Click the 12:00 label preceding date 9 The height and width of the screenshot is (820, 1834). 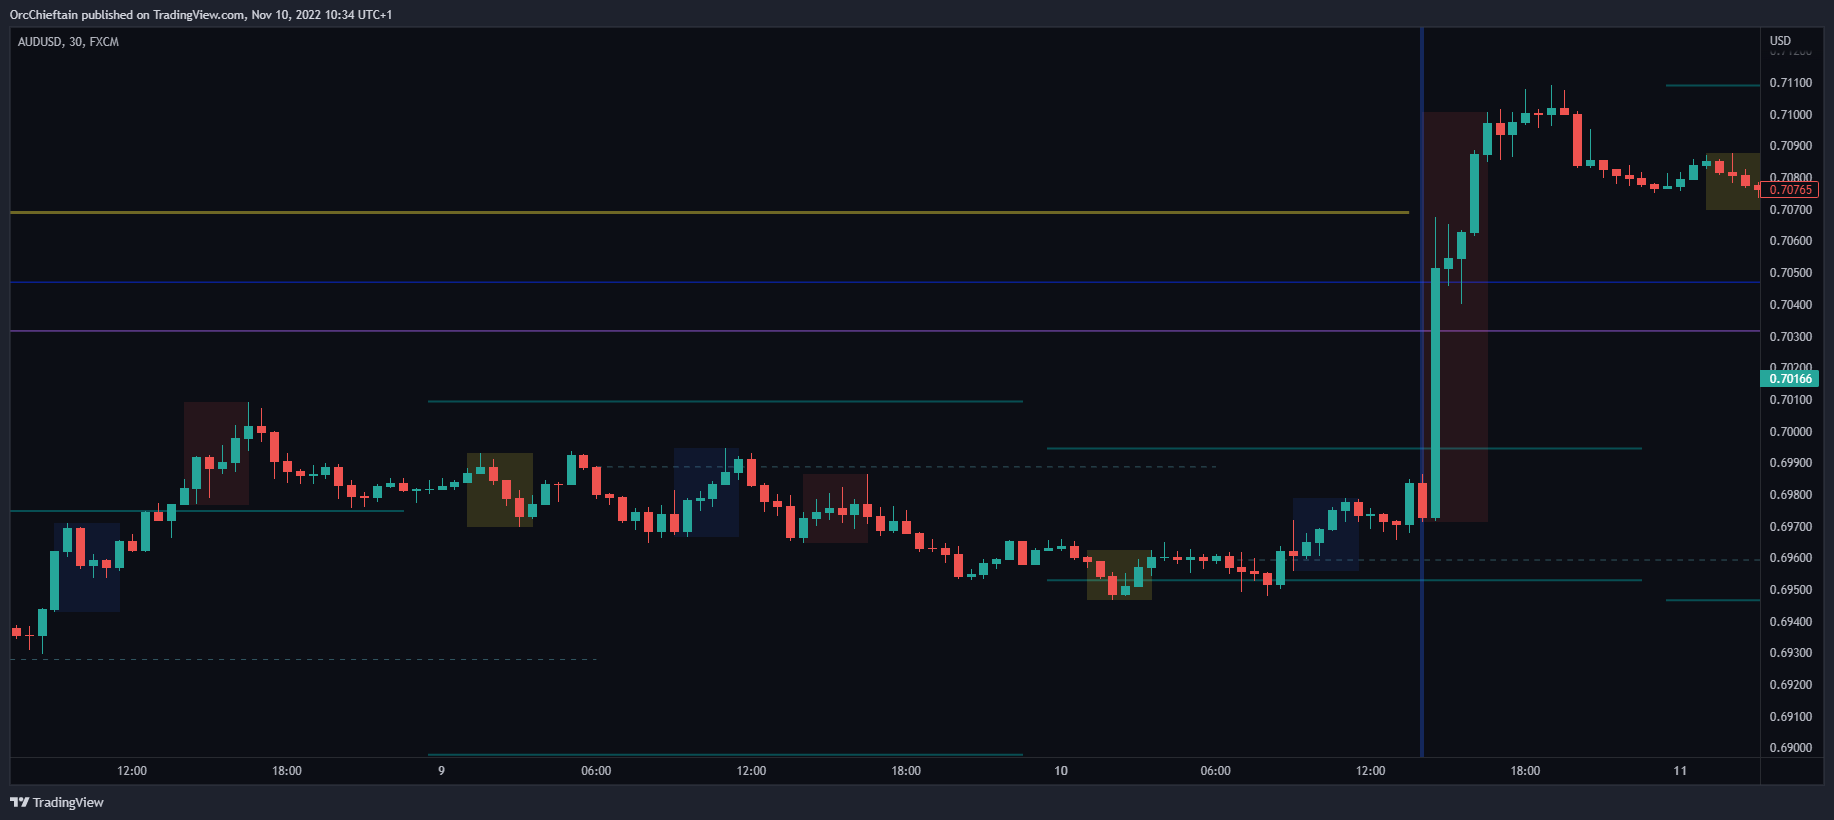[132, 771]
